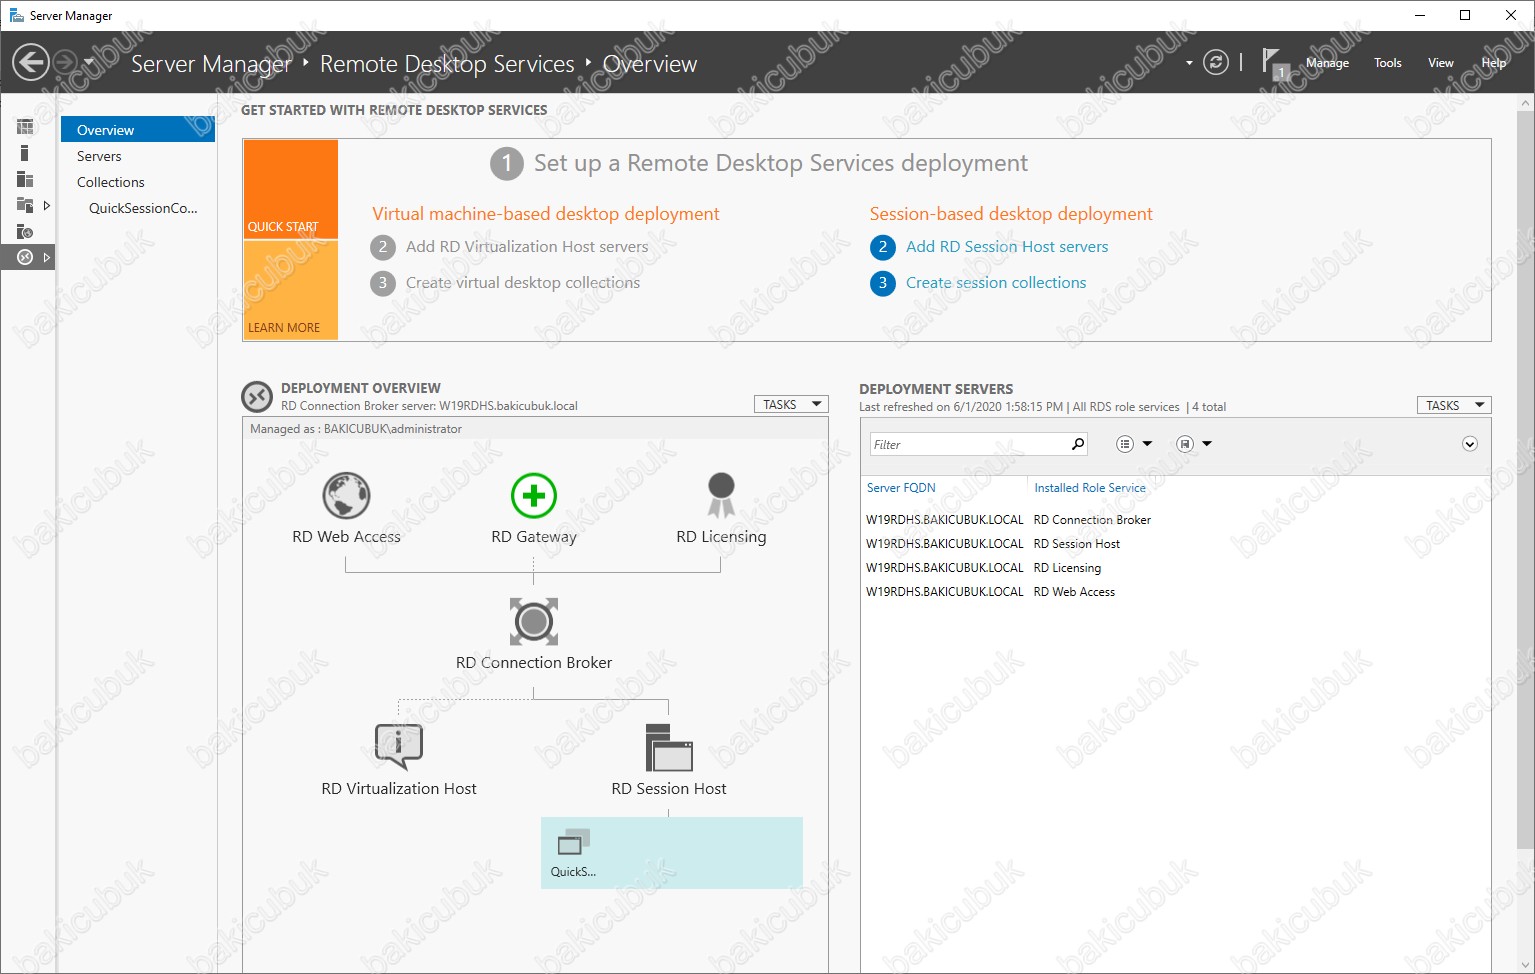Click the RD Licensing icon
The width and height of the screenshot is (1535, 974).
click(721, 496)
